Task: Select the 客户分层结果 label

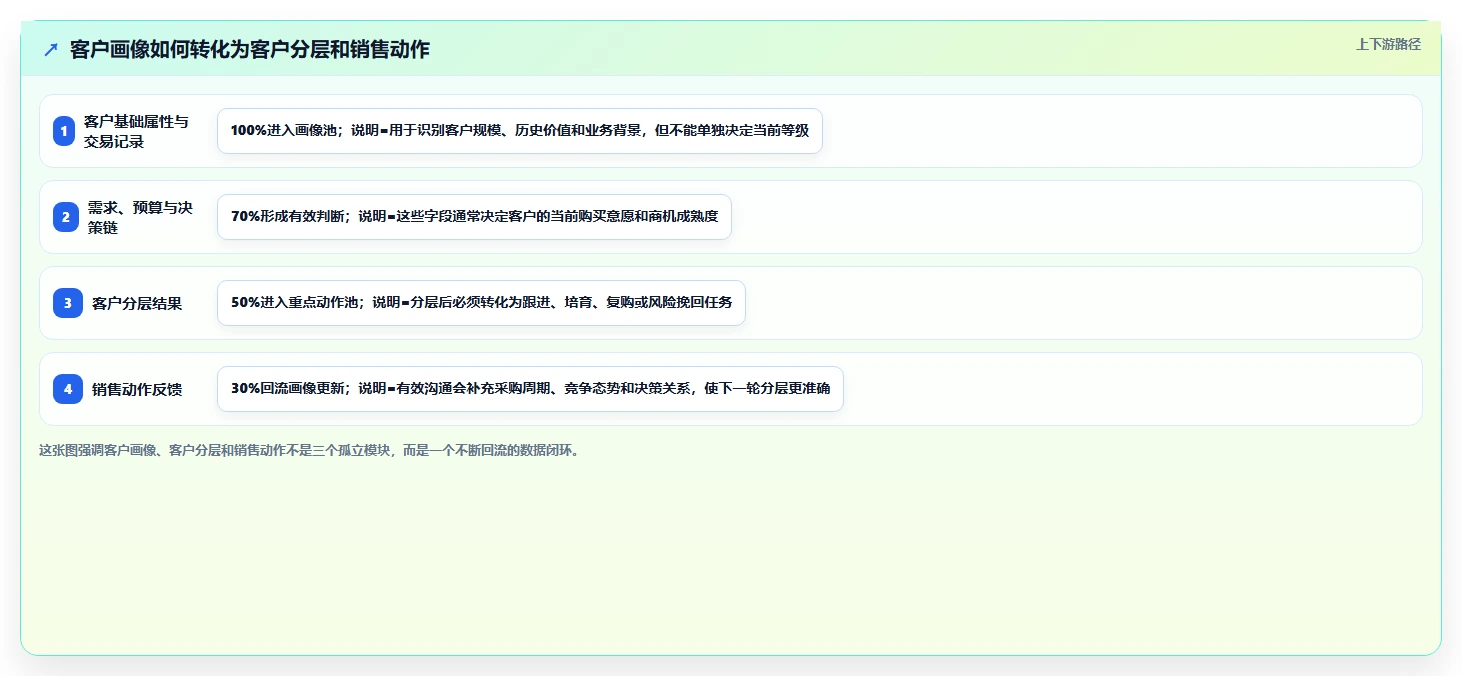Action: tap(137, 303)
